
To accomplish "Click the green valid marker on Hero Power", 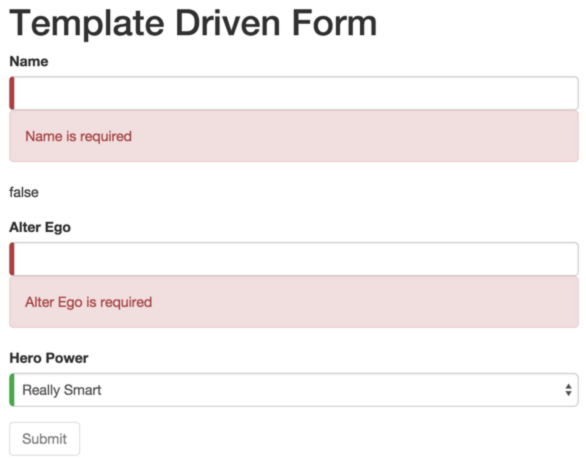I will 12,390.
